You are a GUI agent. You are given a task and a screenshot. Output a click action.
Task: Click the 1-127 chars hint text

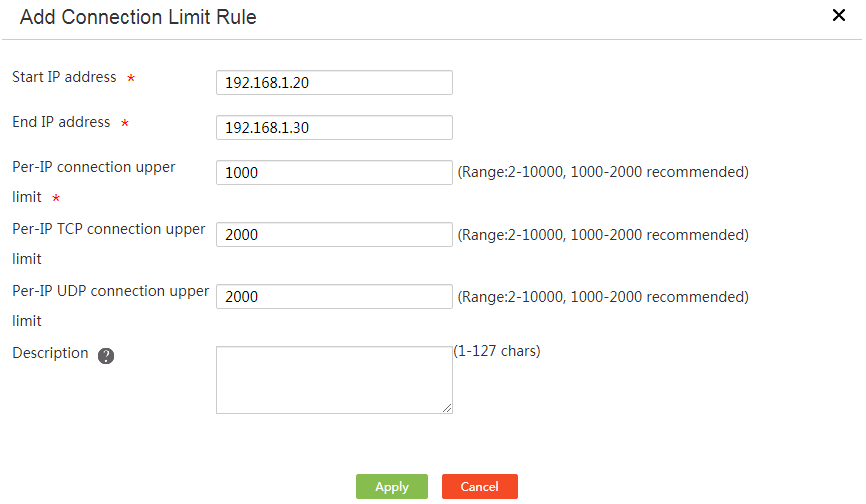pyautogui.click(x=497, y=351)
